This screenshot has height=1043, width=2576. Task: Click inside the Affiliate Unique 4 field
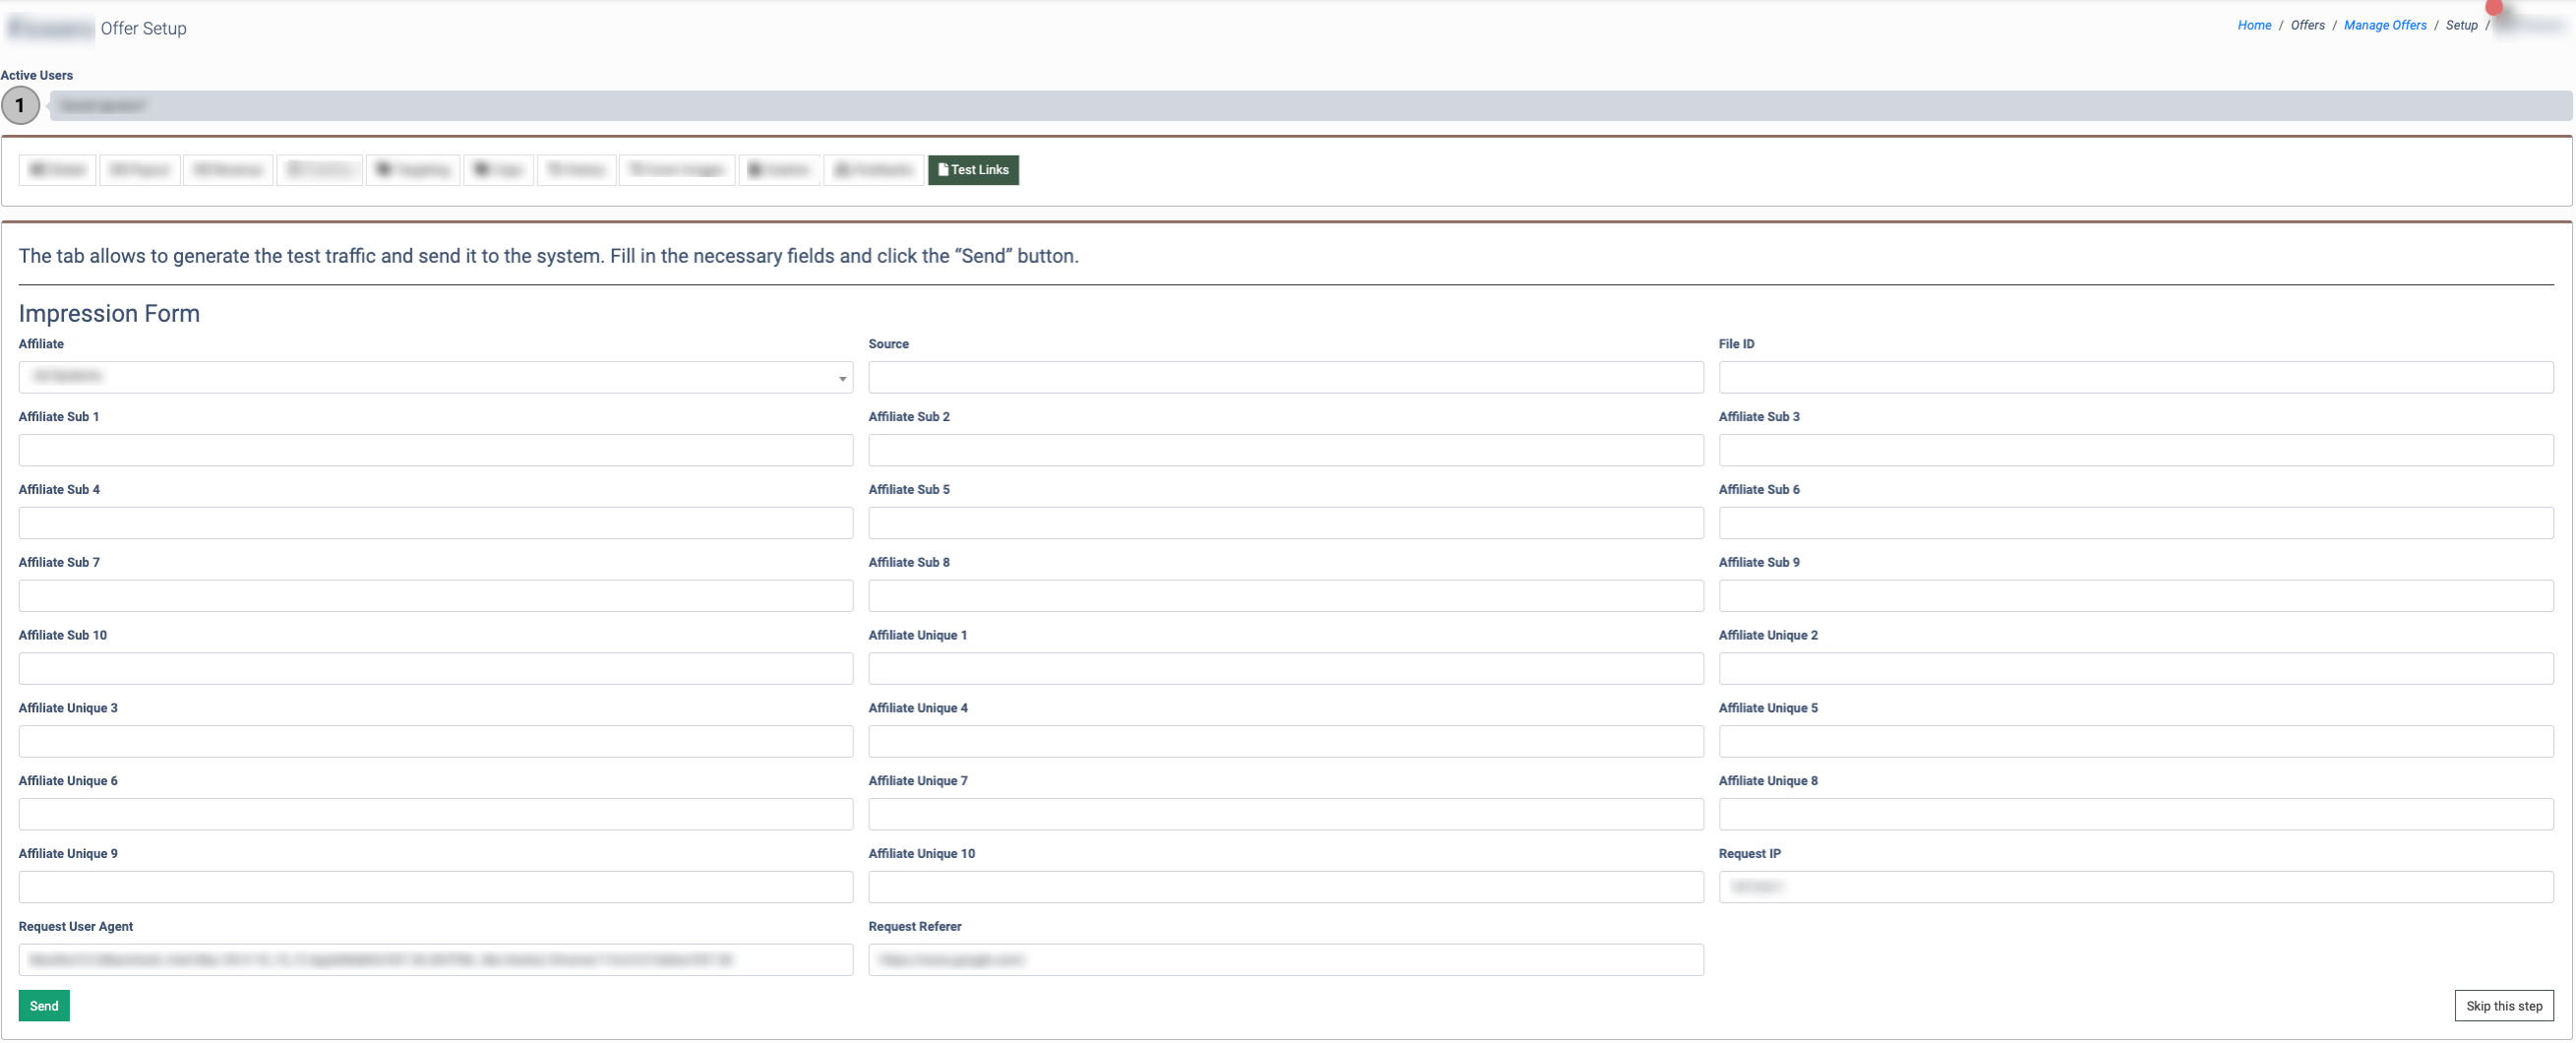pyautogui.click(x=1285, y=742)
